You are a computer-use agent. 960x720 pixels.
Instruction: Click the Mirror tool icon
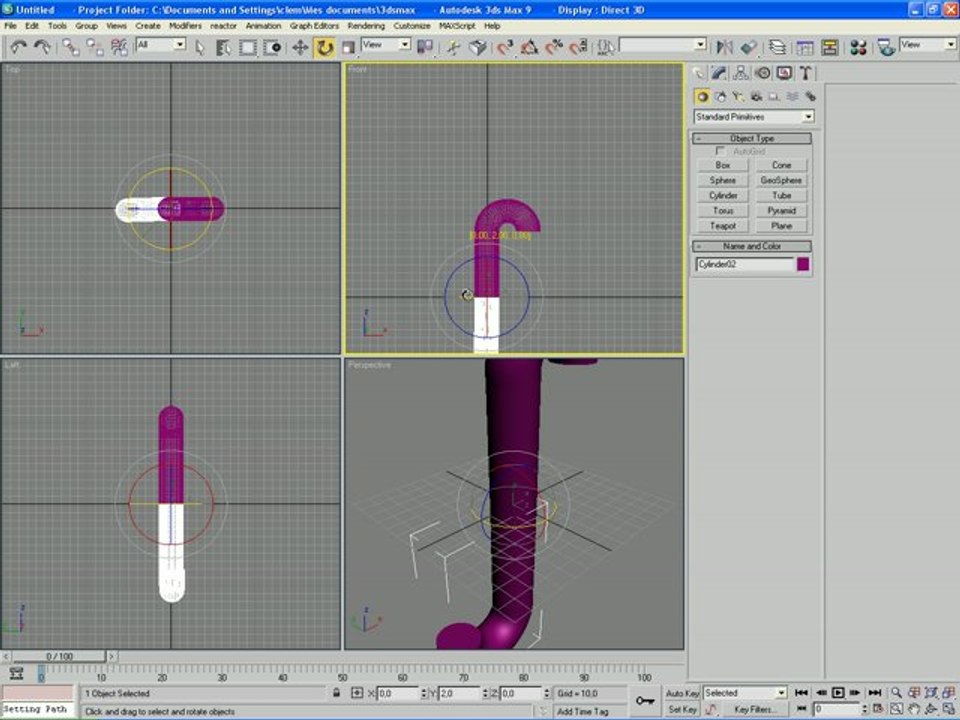[x=724, y=48]
